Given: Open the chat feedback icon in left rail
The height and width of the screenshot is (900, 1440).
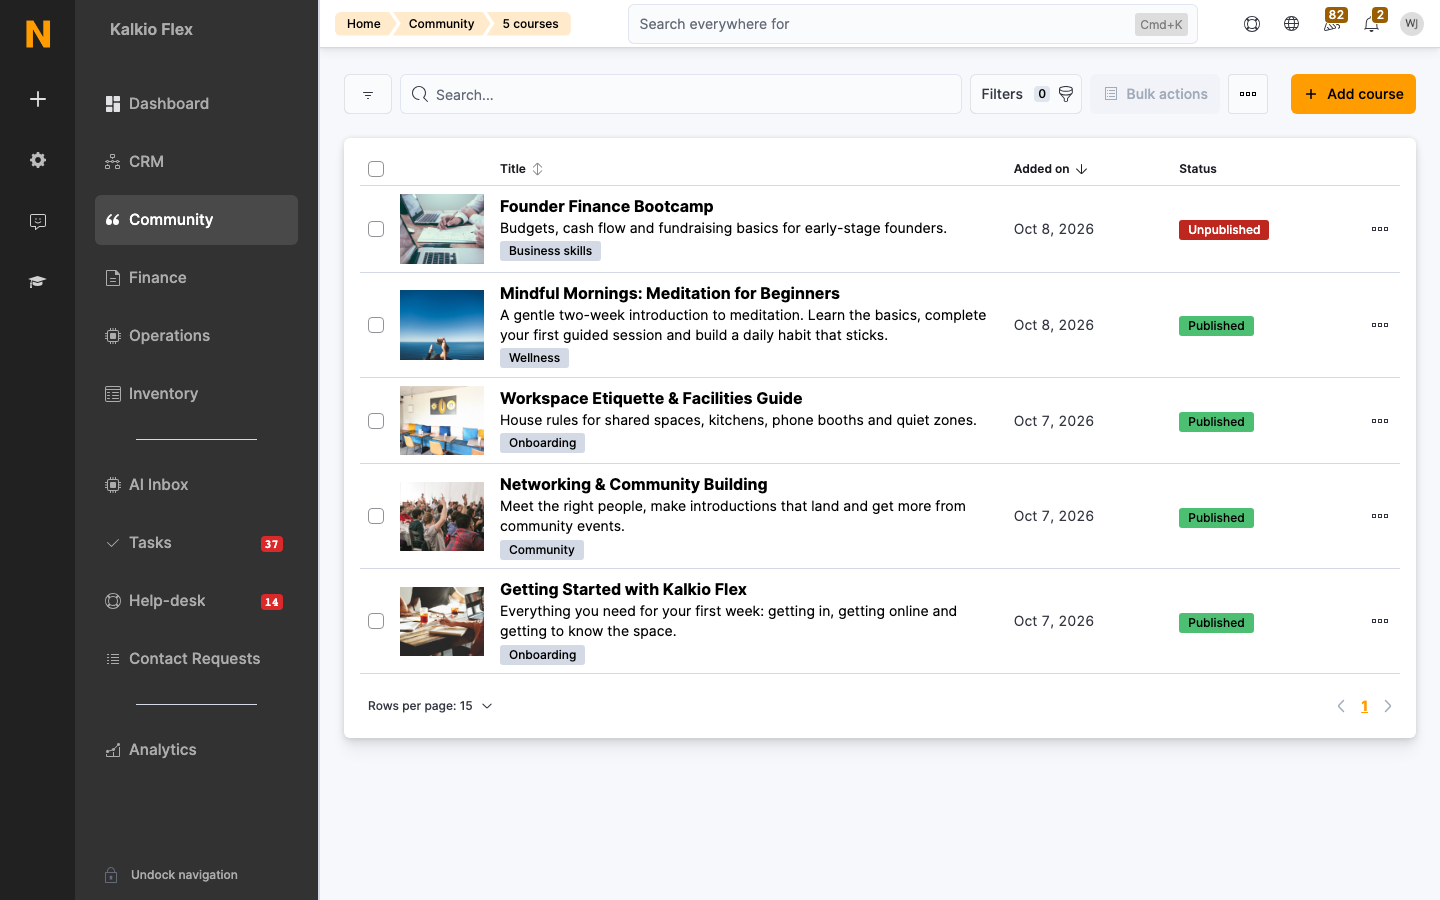Looking at the screenshot, I should pyautogui.click(x=38, y=221).
